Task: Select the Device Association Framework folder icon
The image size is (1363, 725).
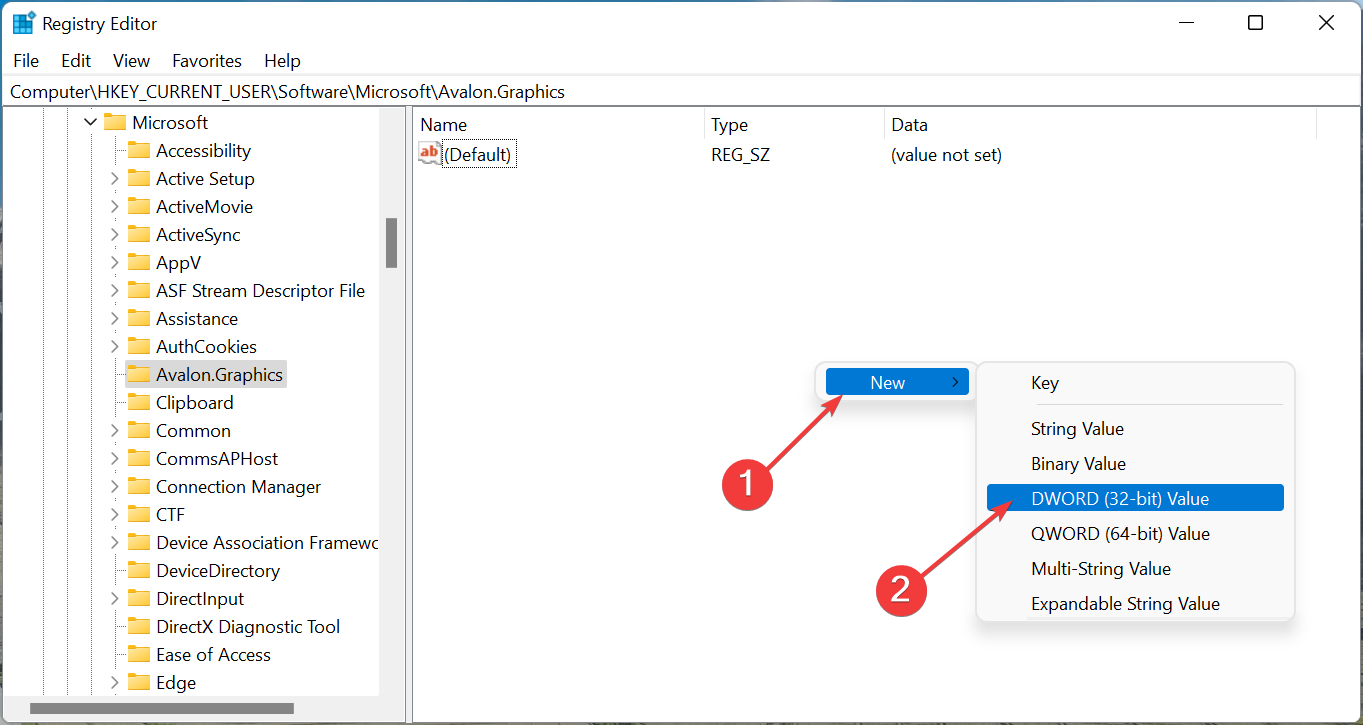Action: [x=139, y=543]
